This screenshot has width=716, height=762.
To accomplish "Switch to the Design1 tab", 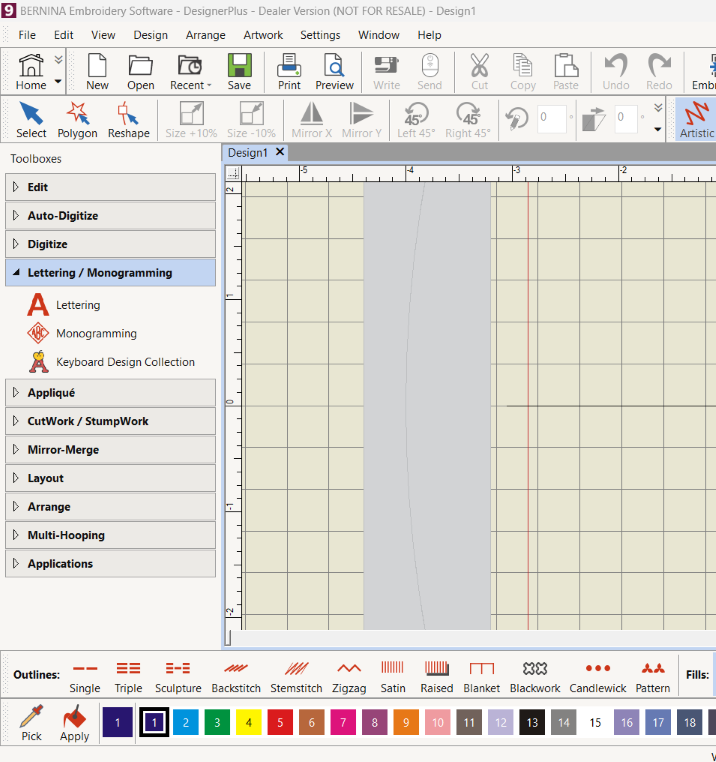I will [x=248, y=153].
